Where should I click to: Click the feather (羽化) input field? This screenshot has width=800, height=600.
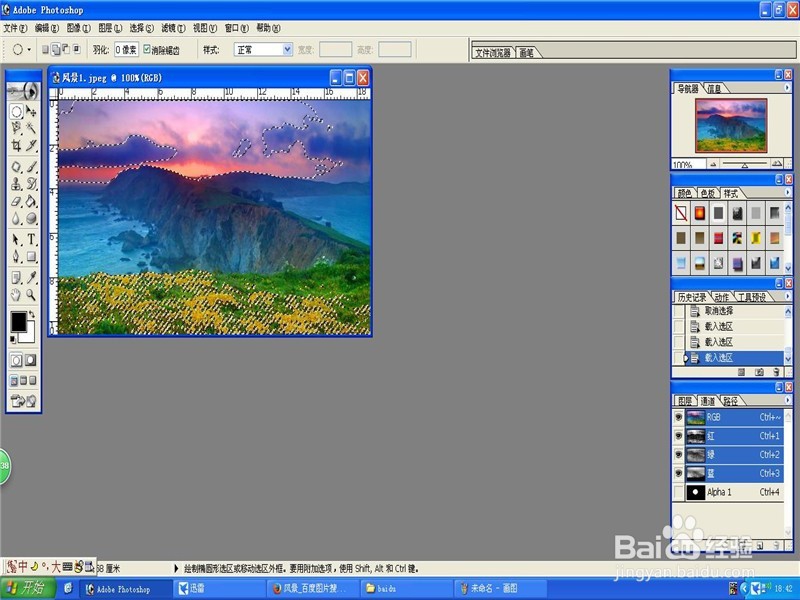point(126,49)
